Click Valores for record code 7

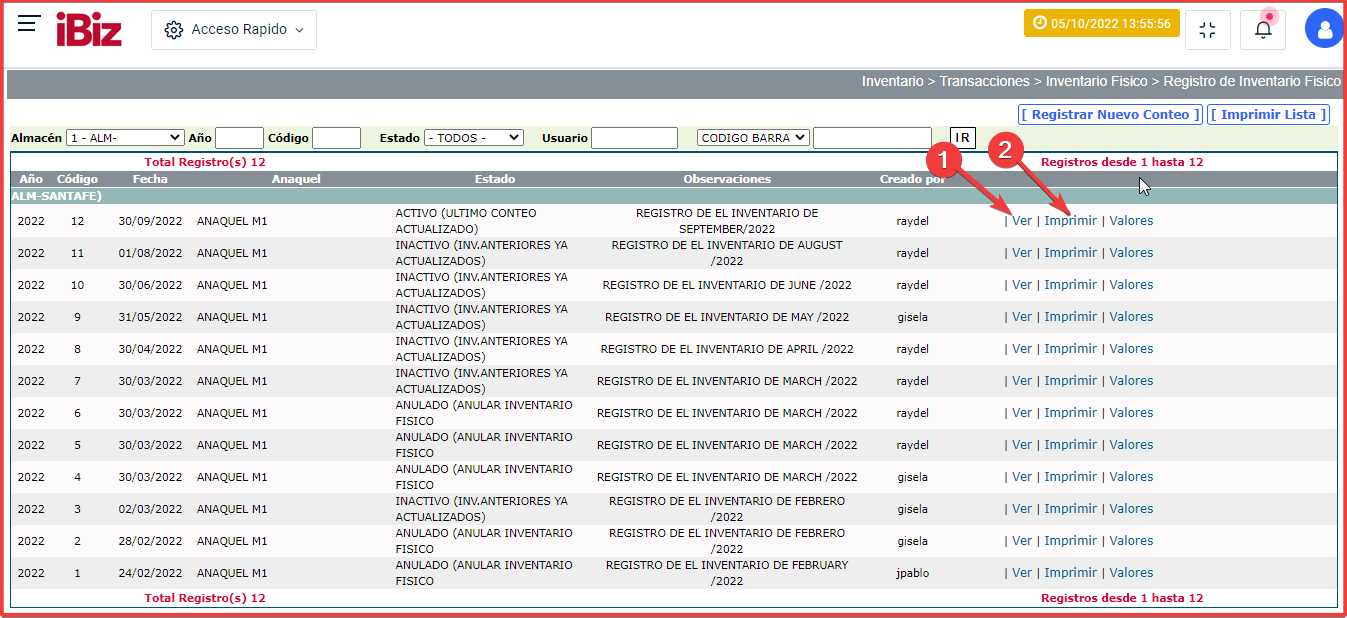(x=1131, y=381)
